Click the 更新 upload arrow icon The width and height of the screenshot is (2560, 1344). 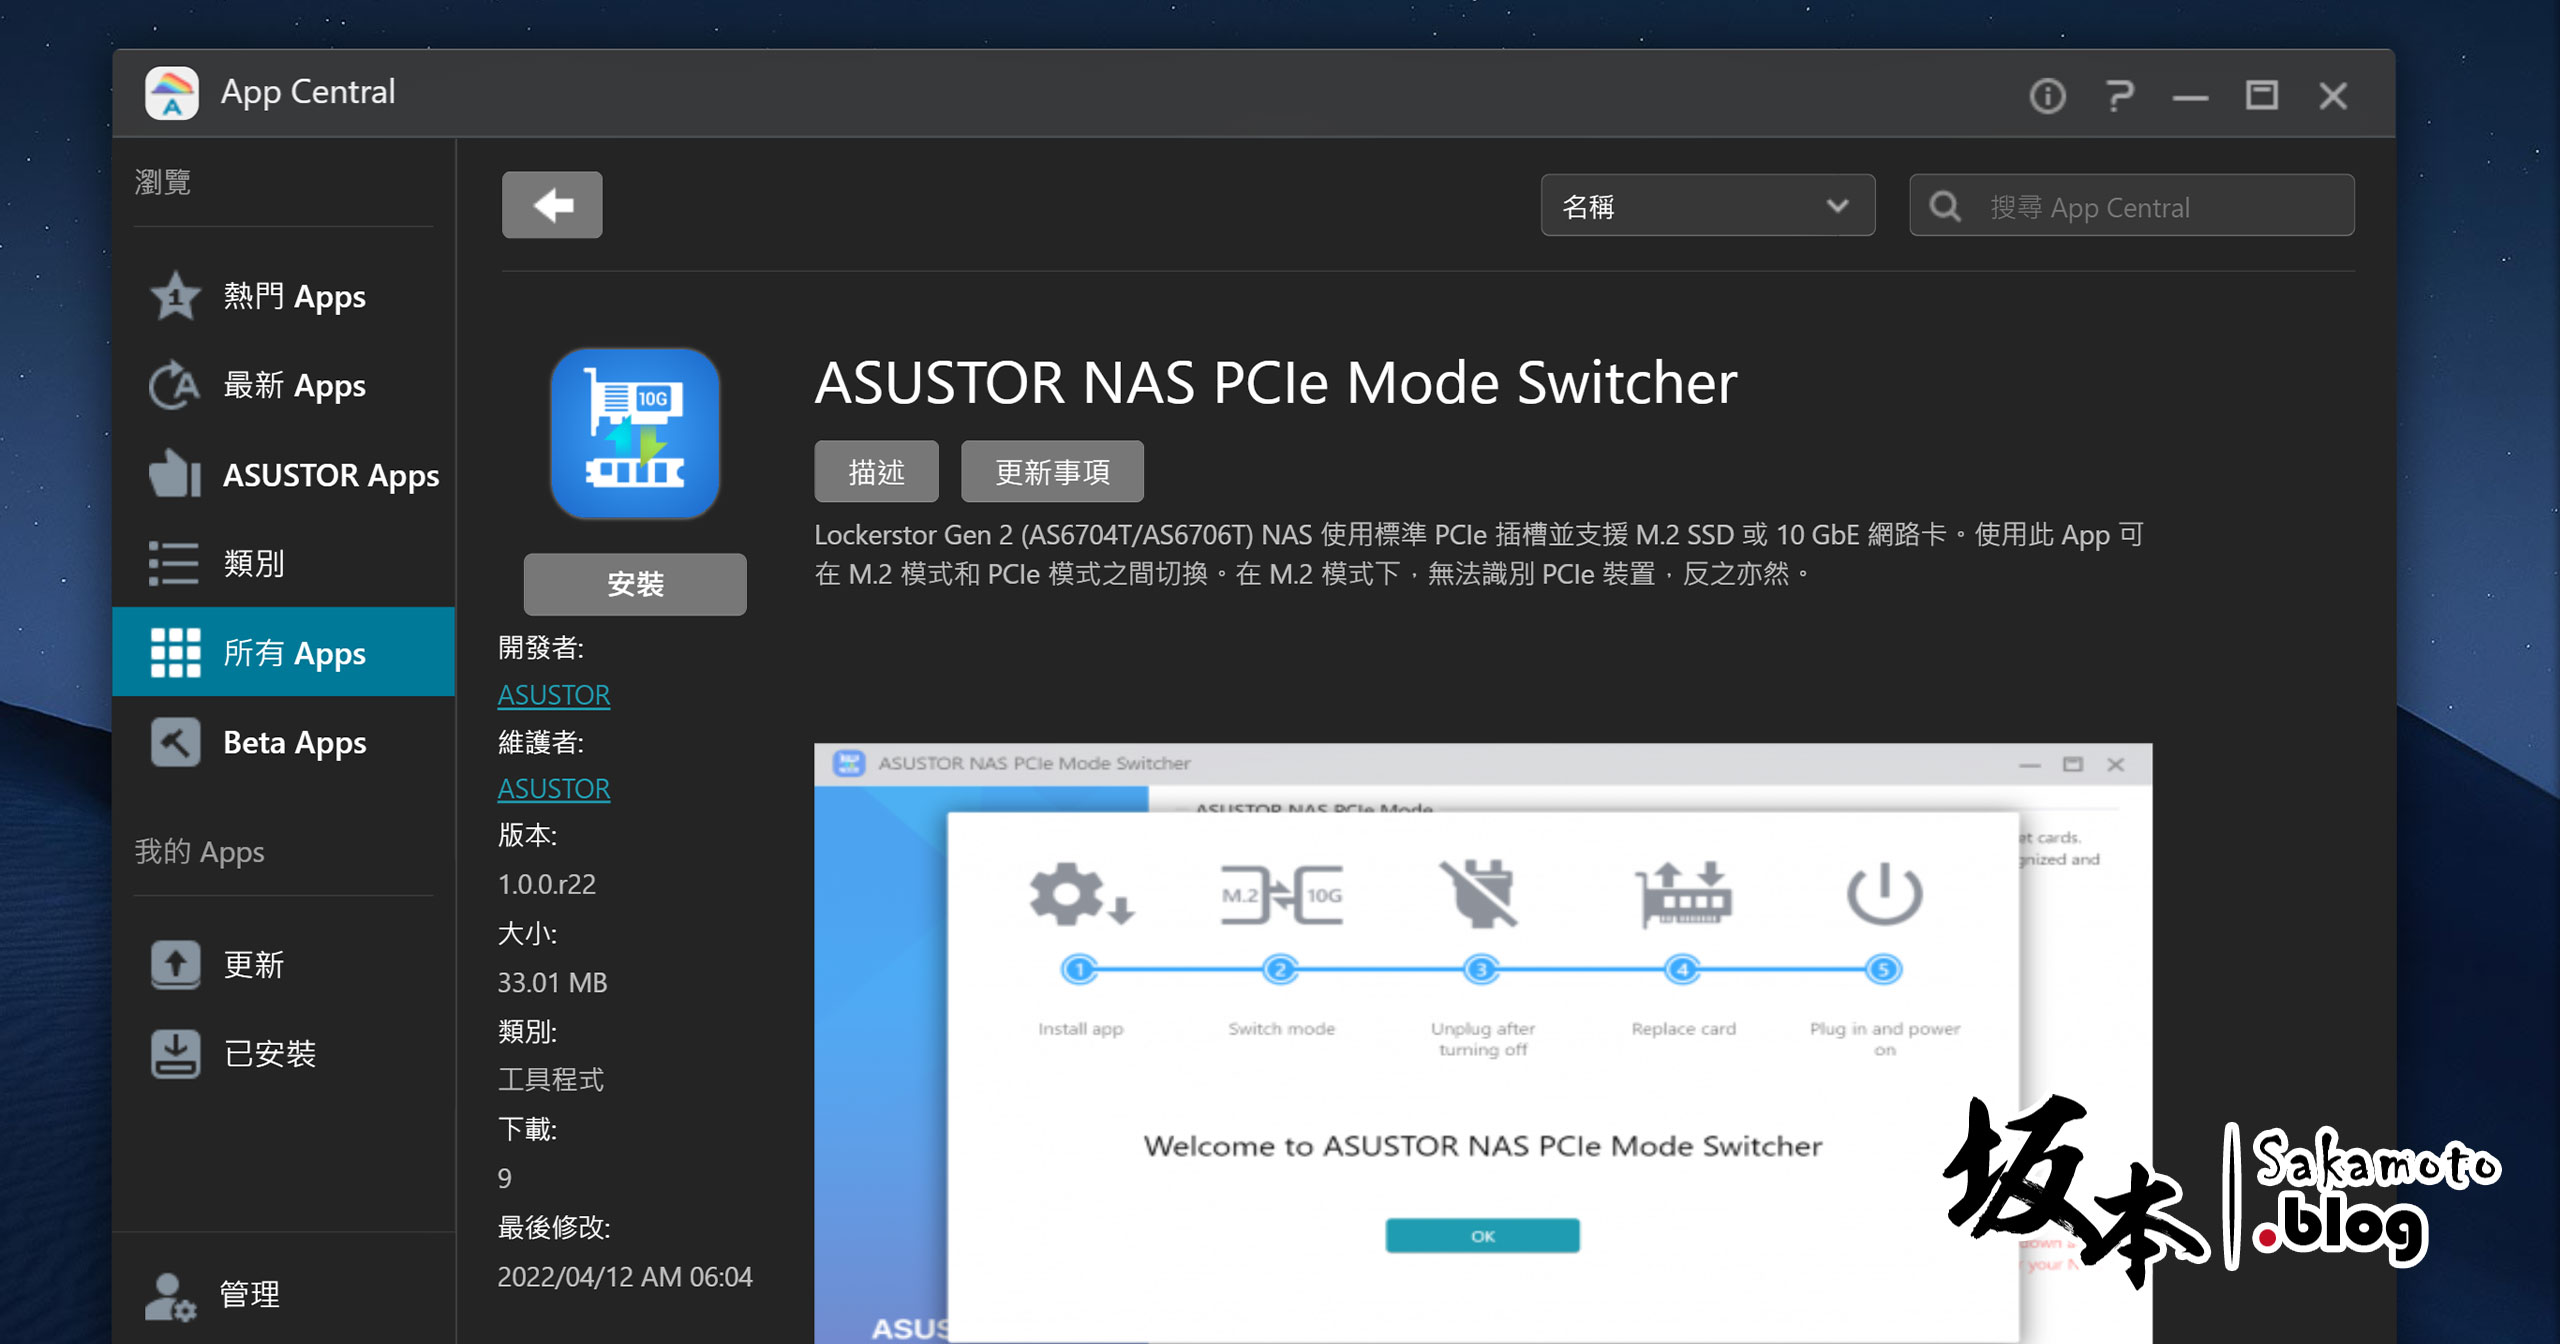(175, 965)
